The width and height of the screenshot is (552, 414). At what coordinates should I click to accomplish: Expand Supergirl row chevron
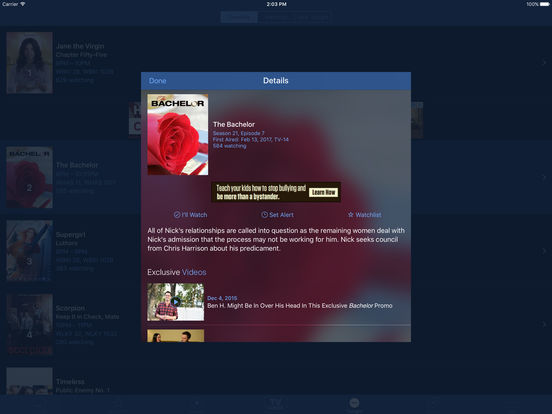[544, 251]
